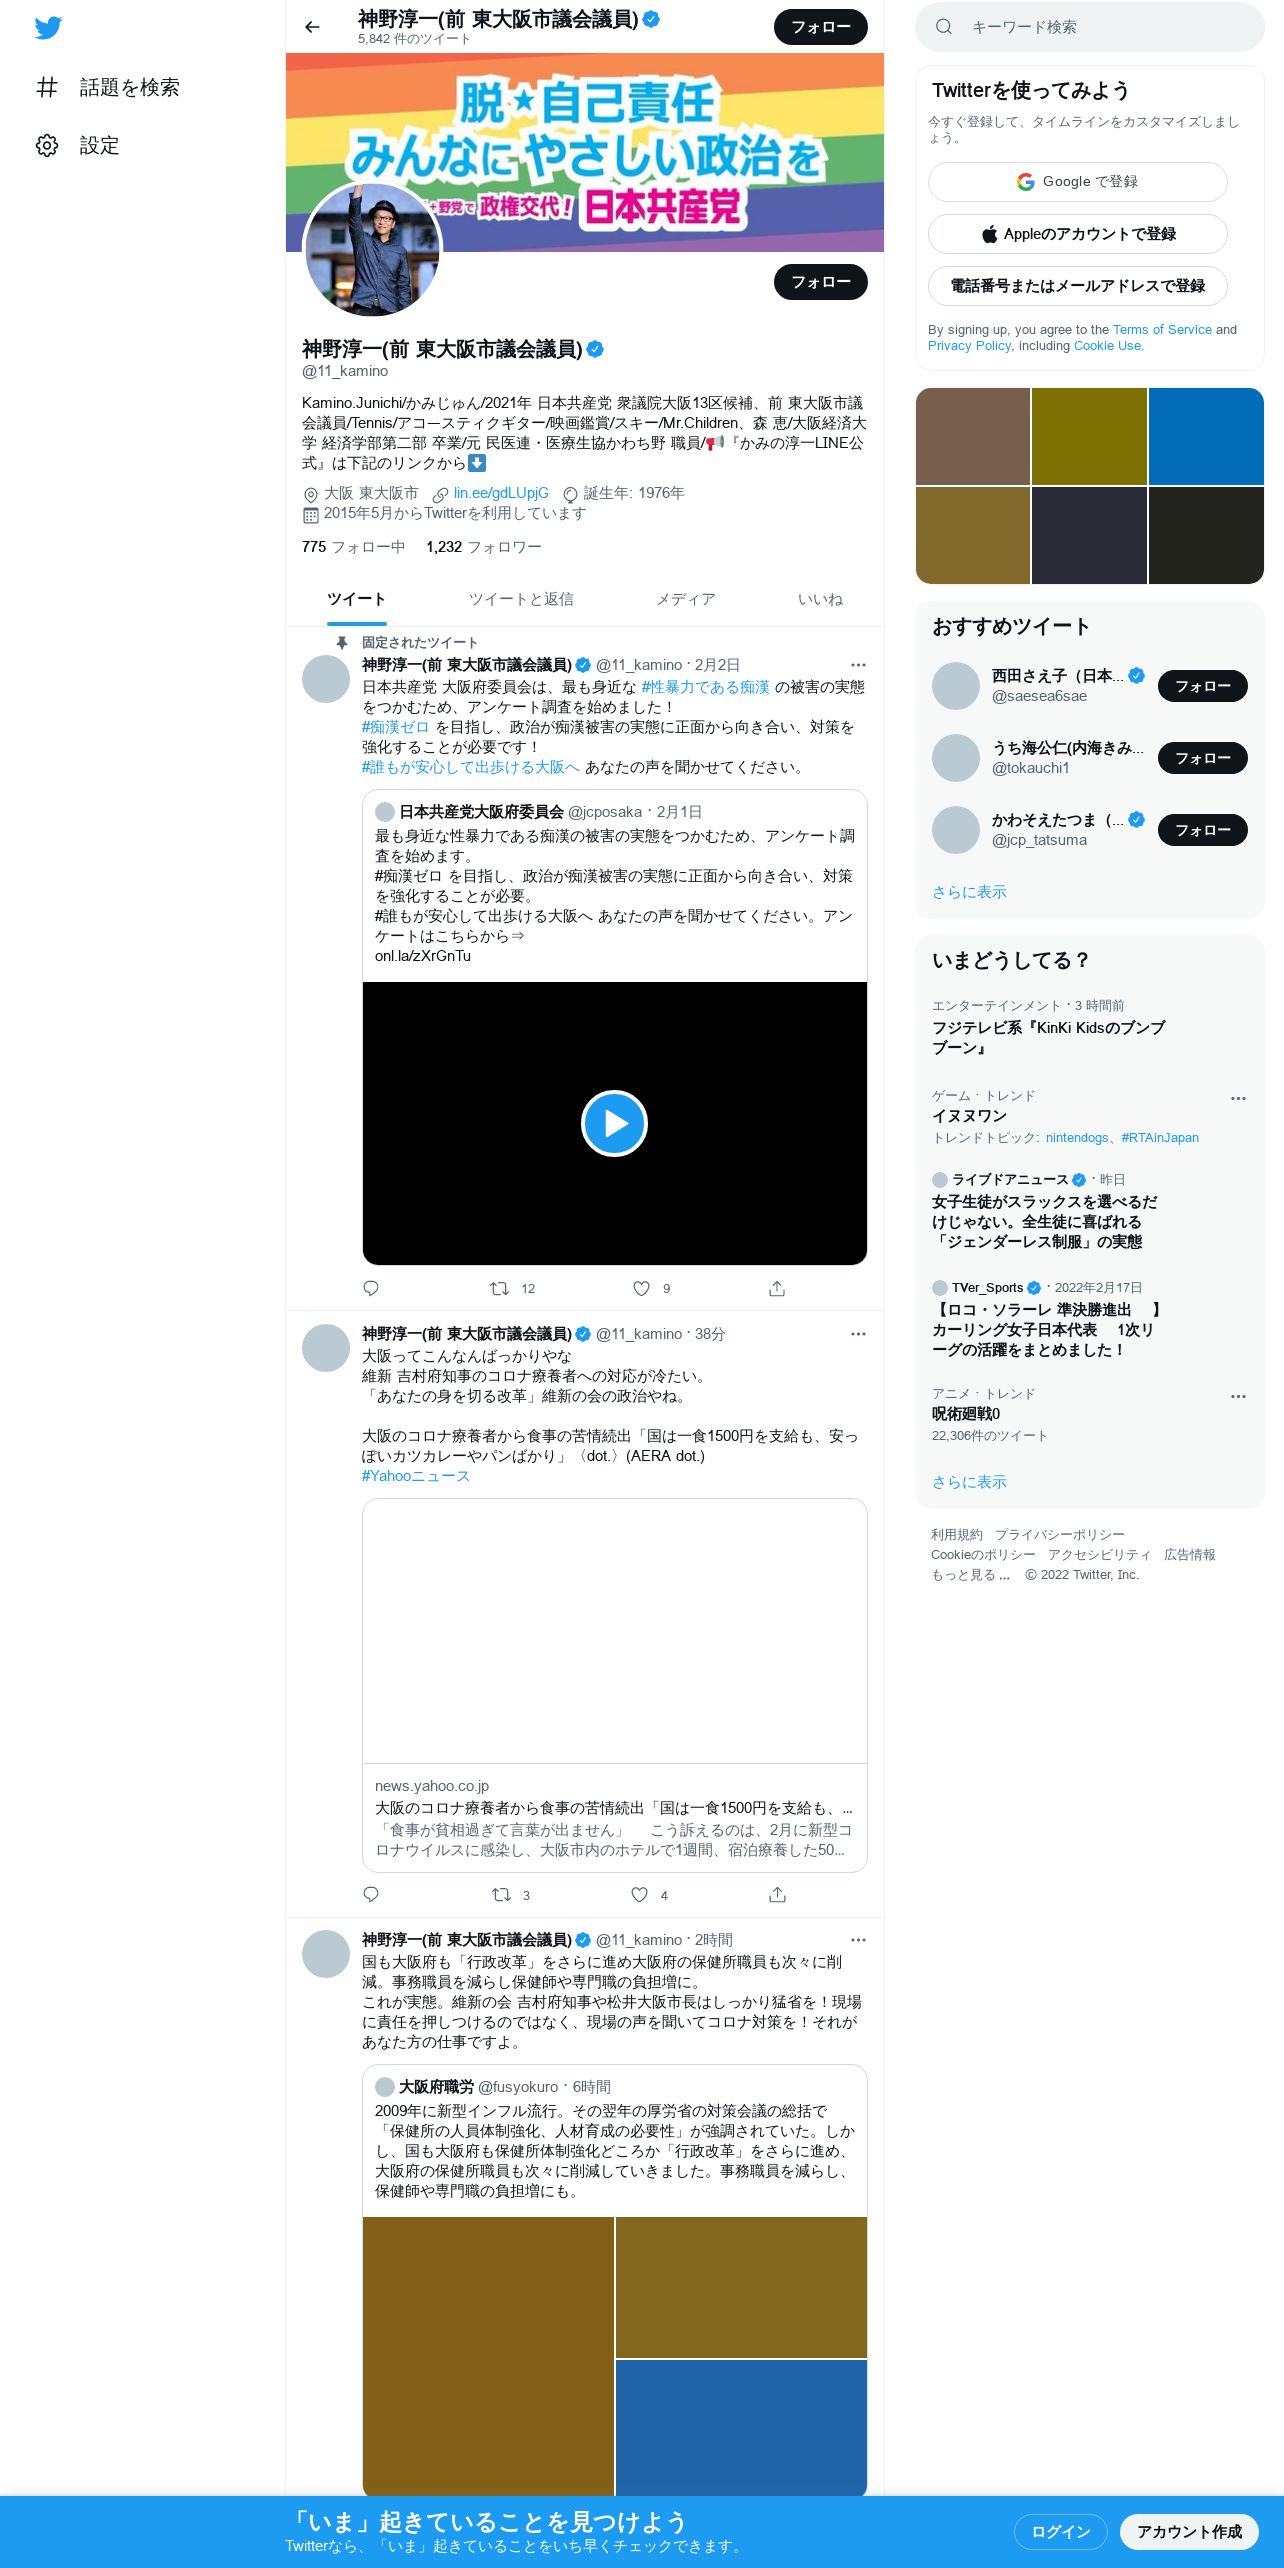Switch to ツイートと返信 tab
The width and height of the screenshot is (1284, 2568).
[x=521, y=599]
